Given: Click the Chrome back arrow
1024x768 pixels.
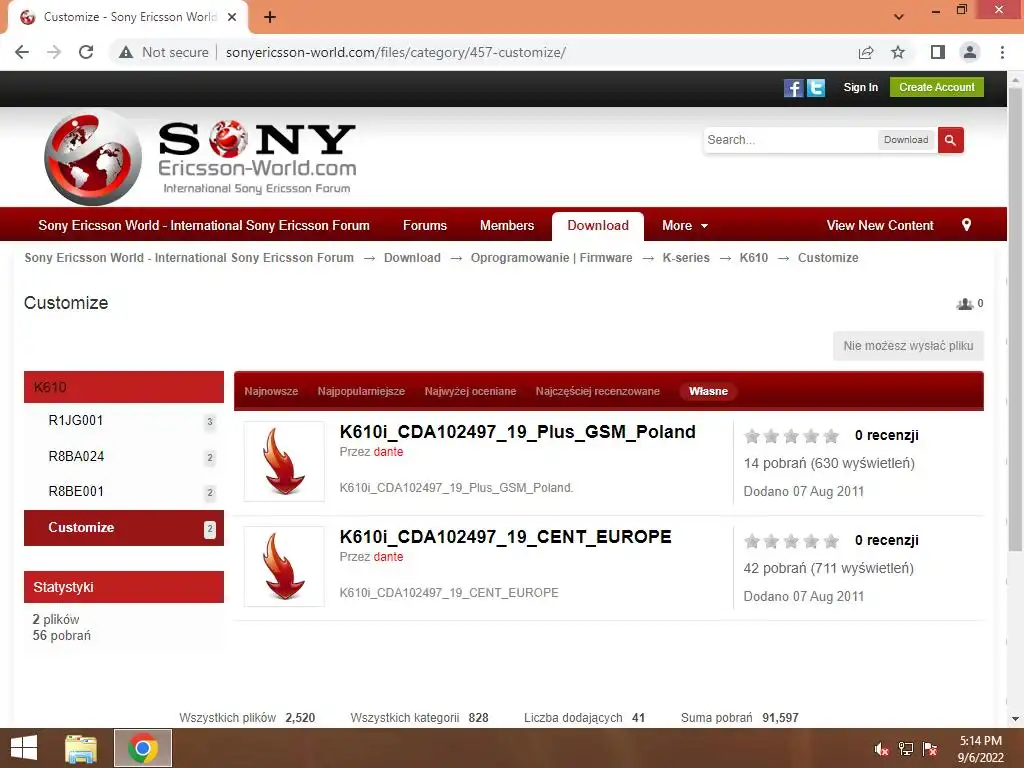Looking at the screenshot, I should coord(22,52).
